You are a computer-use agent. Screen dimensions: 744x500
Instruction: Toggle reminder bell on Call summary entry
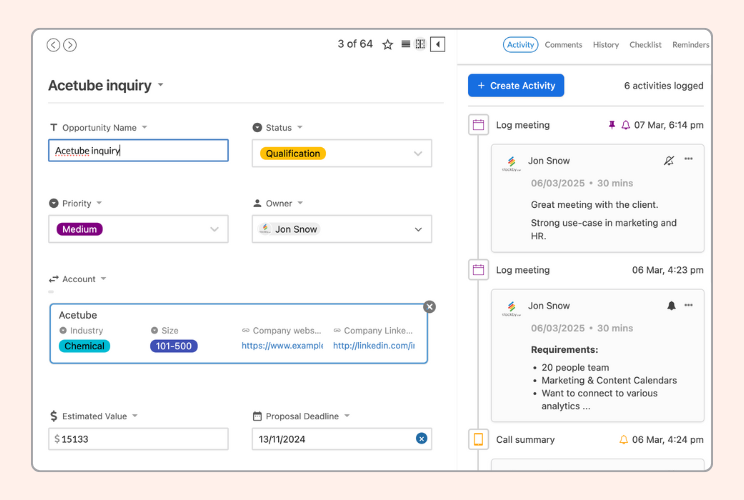pos(623,440)
